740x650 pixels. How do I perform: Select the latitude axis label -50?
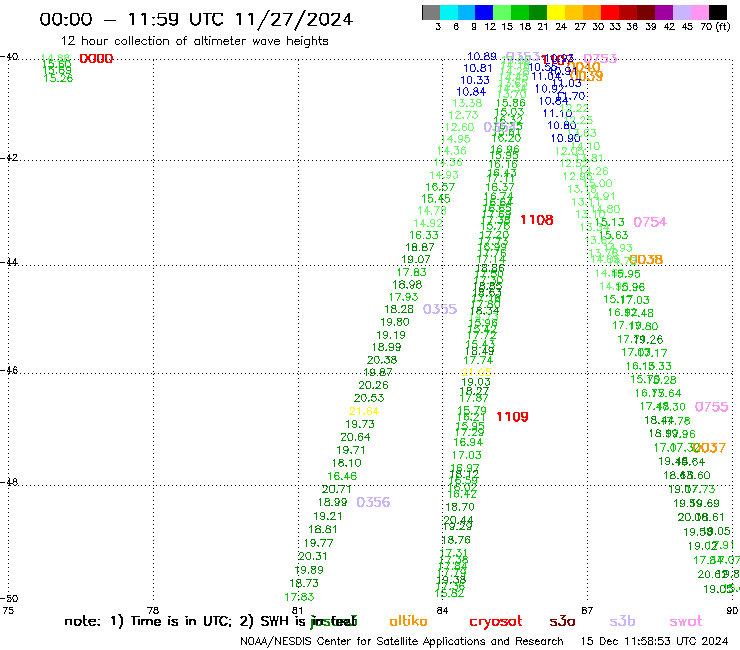9,599
